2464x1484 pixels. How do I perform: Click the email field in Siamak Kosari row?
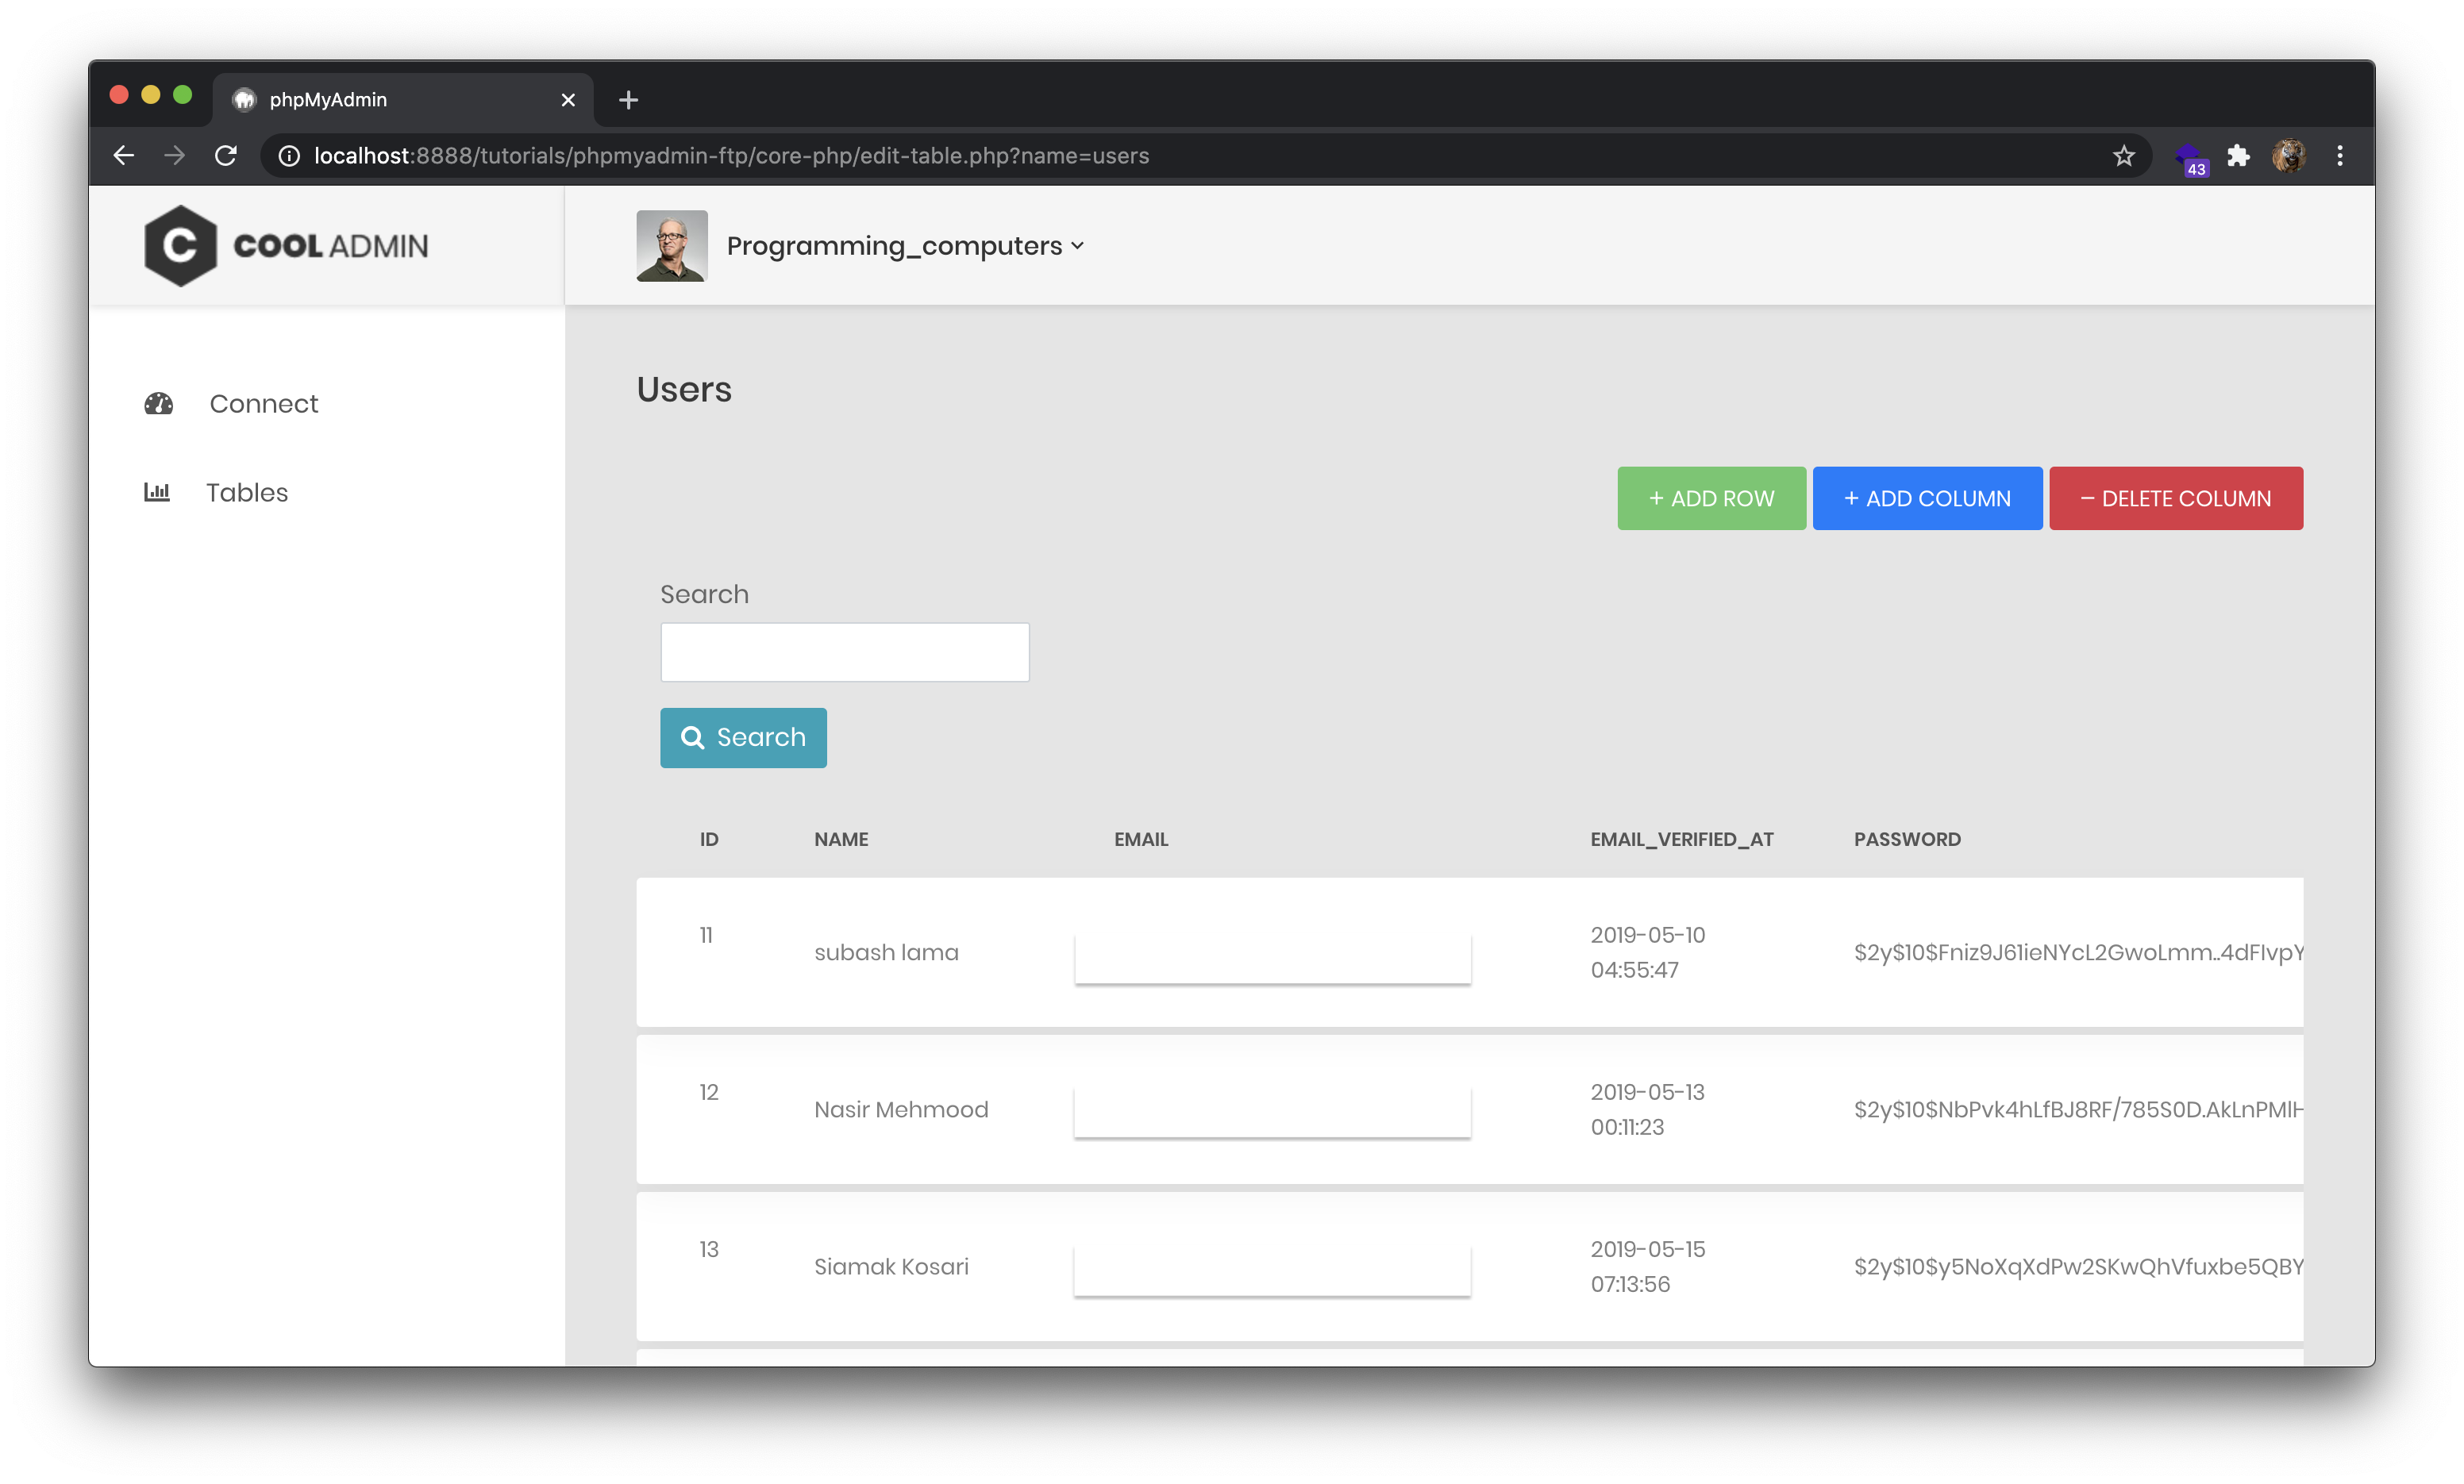tap(1272, 1272)
